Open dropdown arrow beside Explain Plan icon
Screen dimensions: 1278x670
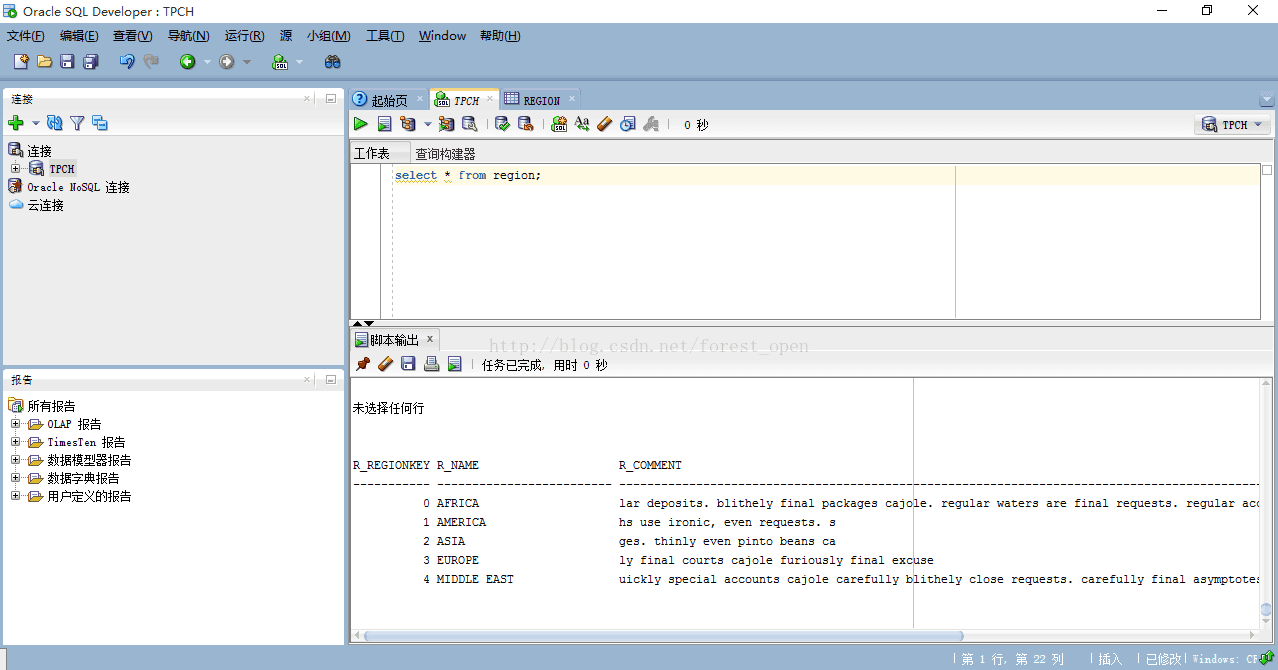pyautogui.click(x=427, y=124)
